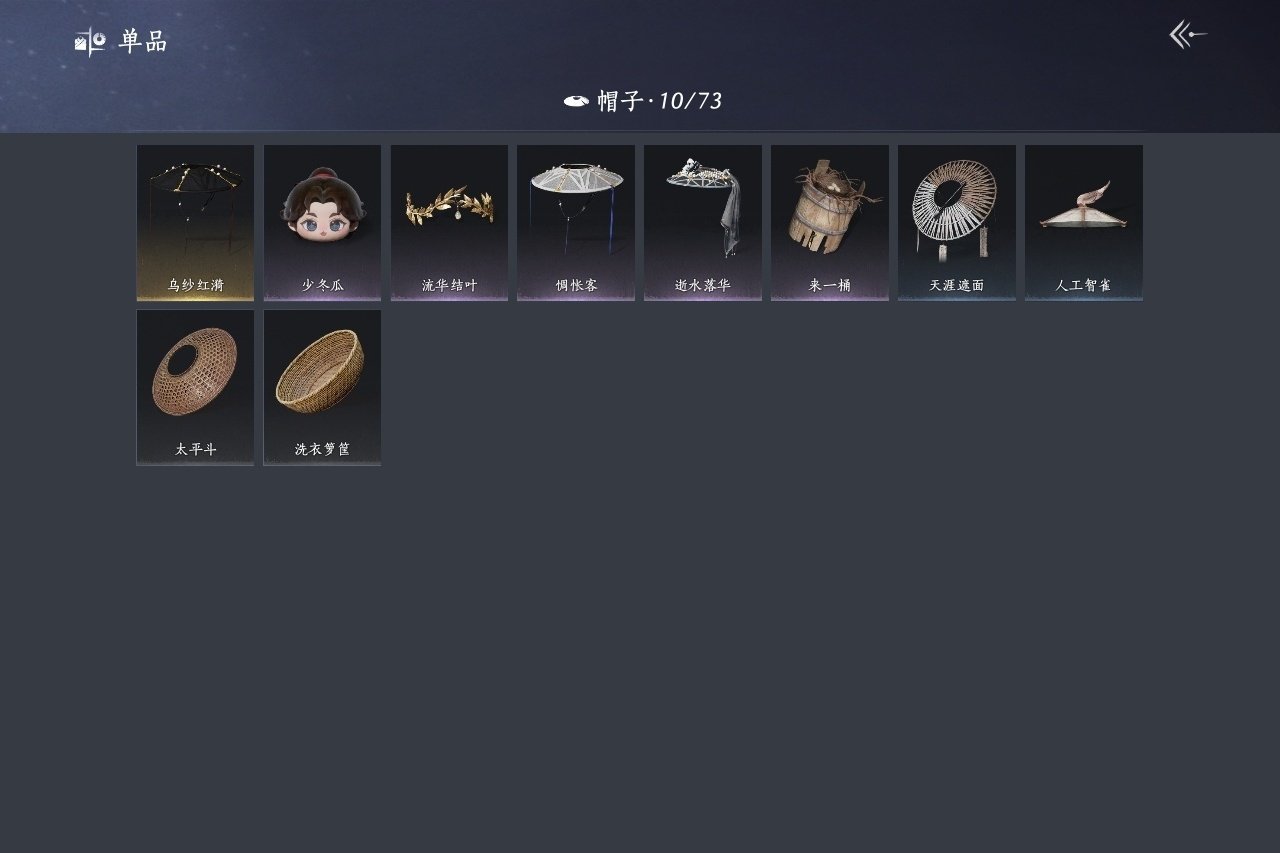Select the 太平斗 woven basket hat
Viewport: 1280px width, 853px height.
click(195, 387)
